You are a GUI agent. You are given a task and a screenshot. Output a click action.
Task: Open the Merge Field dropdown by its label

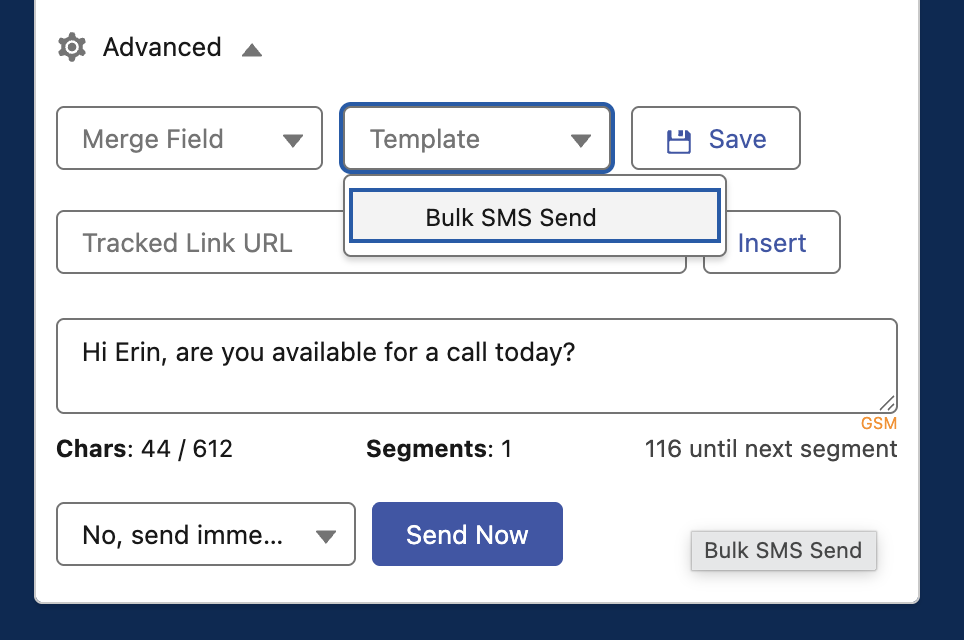tap(153, 139)
